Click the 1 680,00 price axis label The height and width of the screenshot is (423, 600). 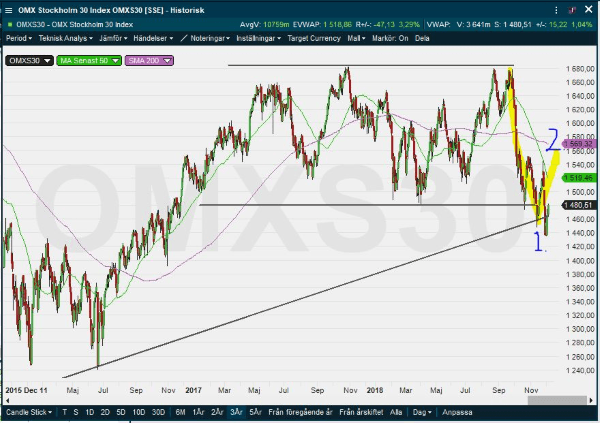point(580,69)
